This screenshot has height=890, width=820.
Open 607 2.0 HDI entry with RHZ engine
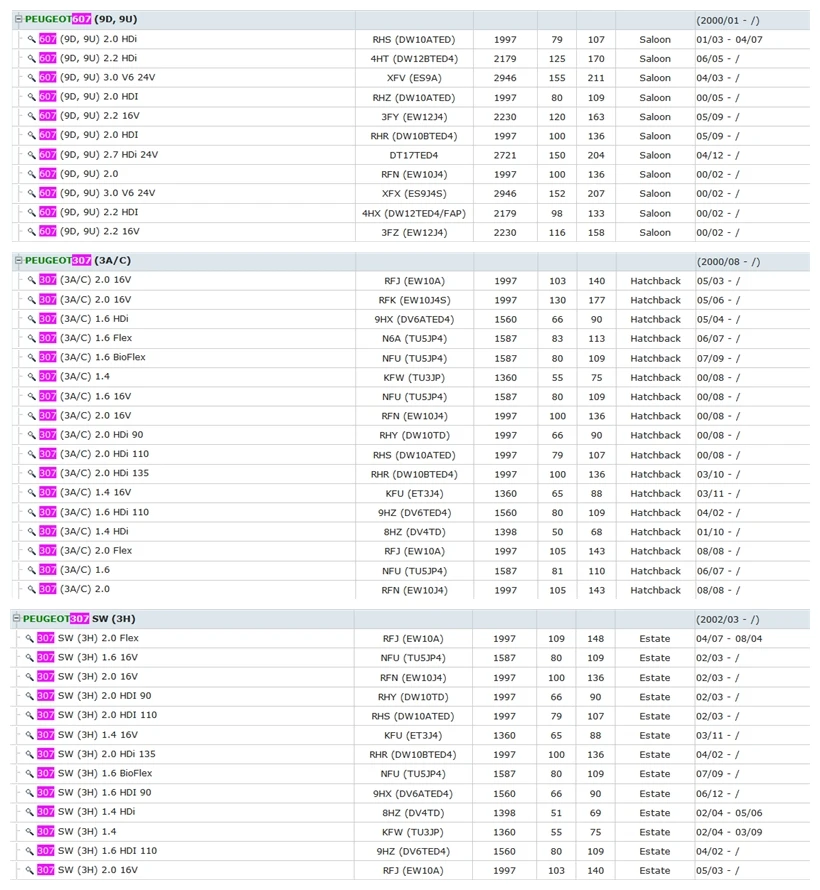pyautogui.click(x=89, y=97)
